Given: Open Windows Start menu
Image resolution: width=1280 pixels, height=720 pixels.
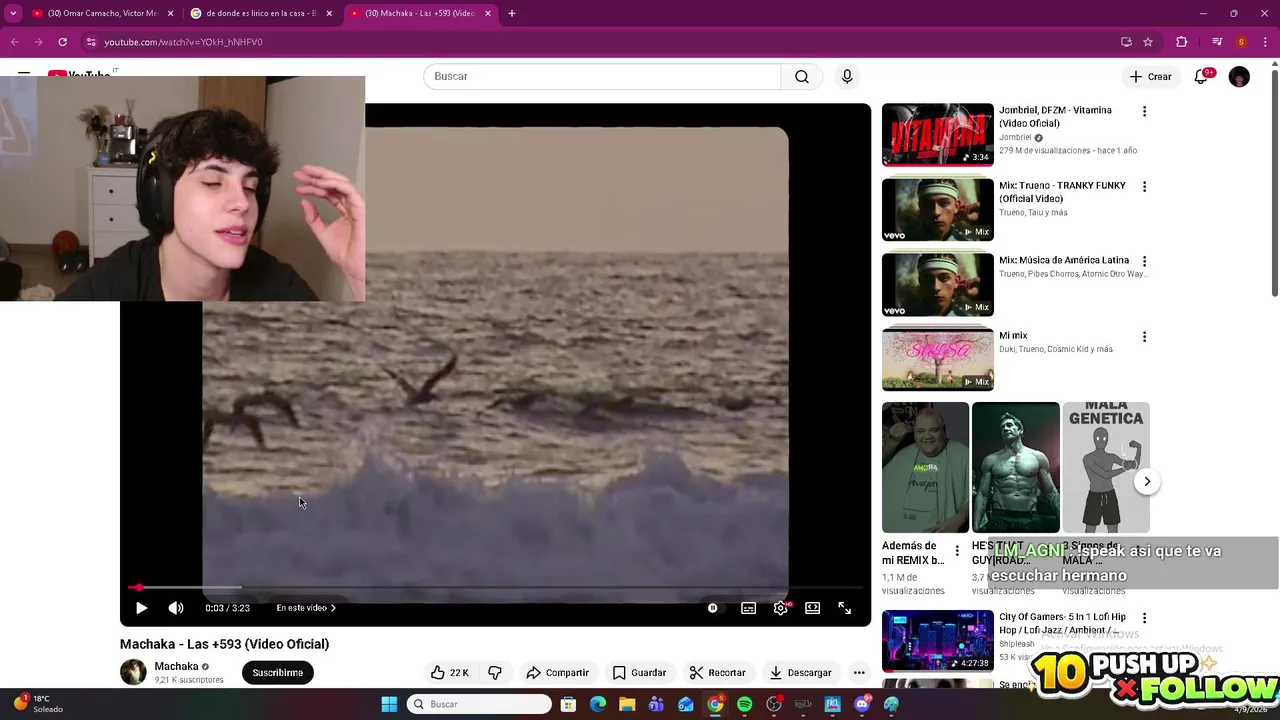Looking at the screenshot, I should click(389, 704).
